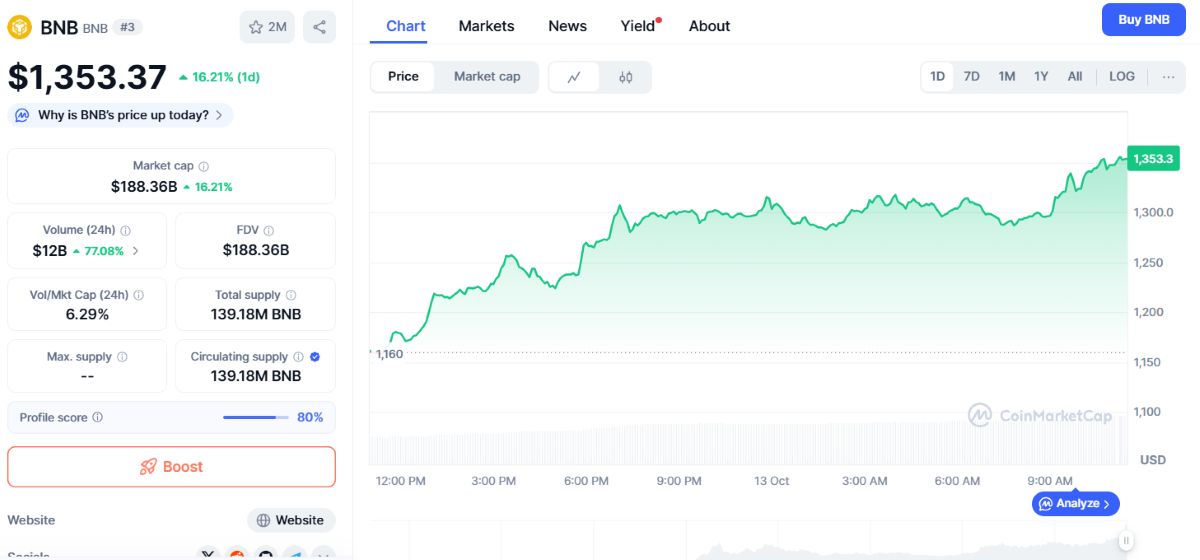Screen dimensions: 1200x560
Task: Toggle chart to Price view
Action: point(403,77)
